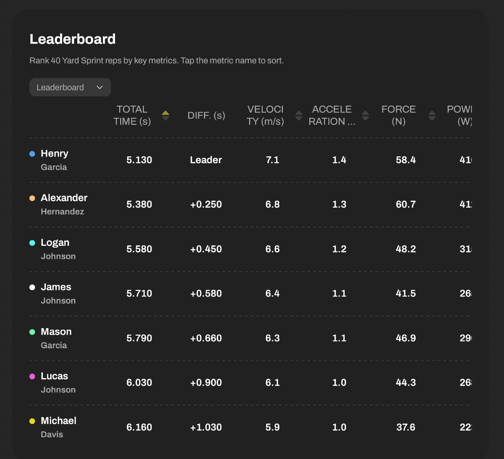Click force value 48.2

tap(406, 249)
